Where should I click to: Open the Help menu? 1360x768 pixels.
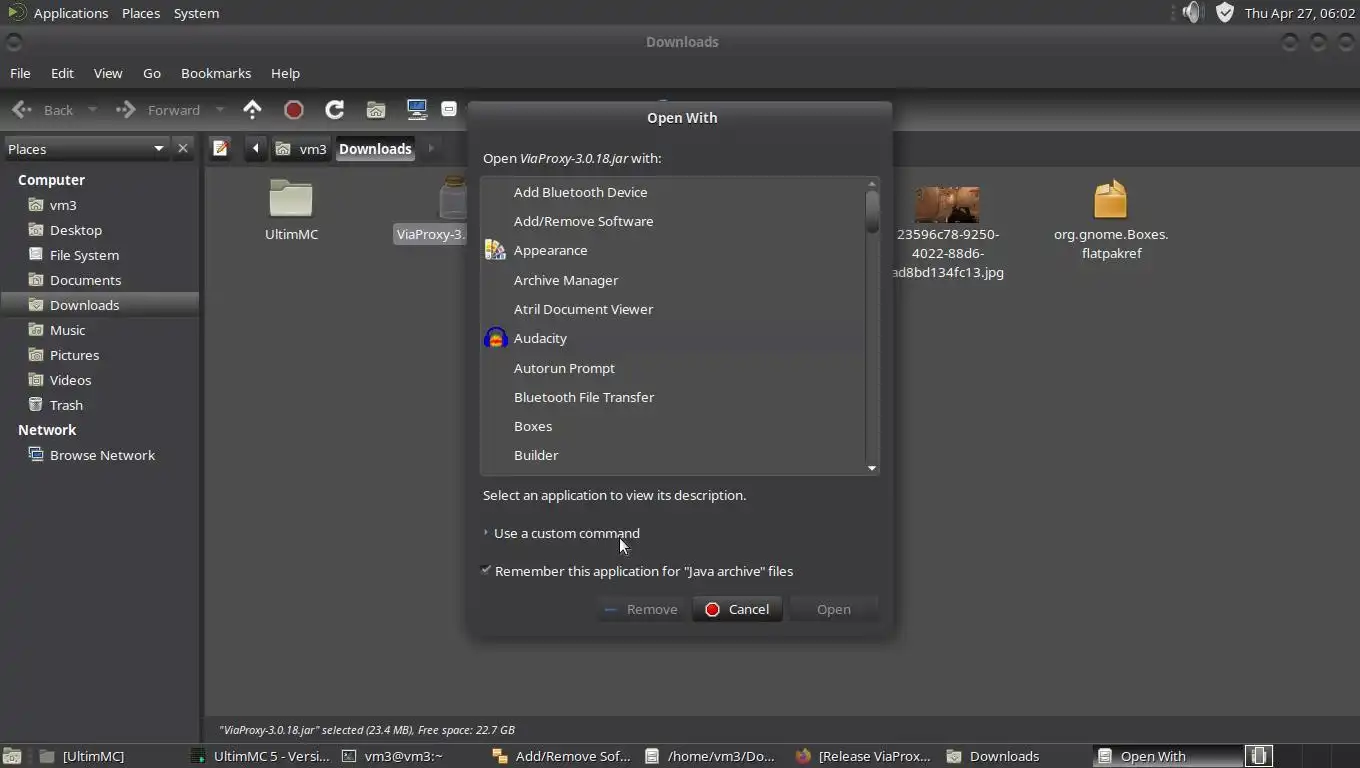(285, 73)
